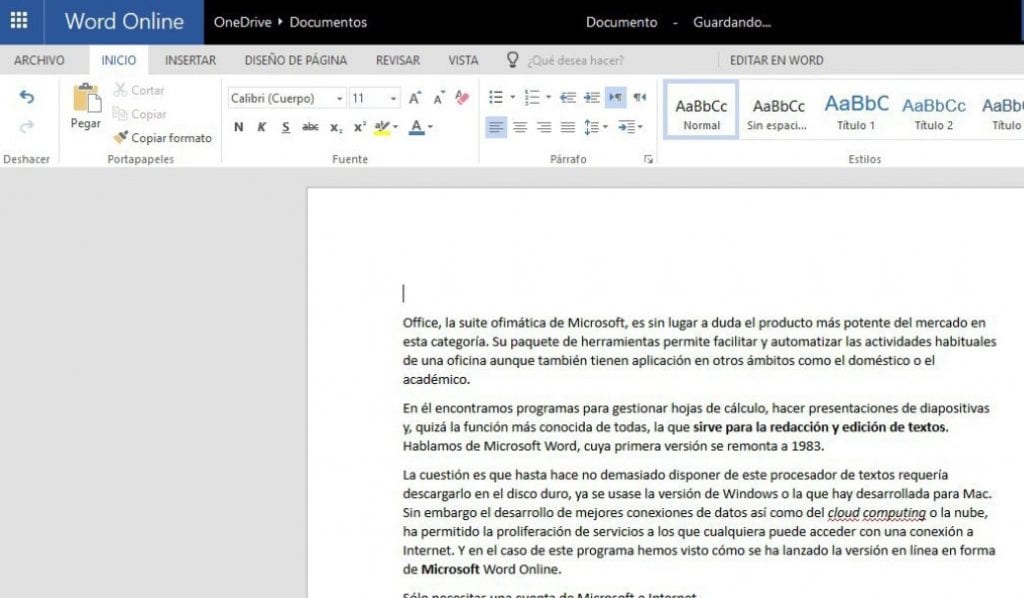Apply the Título 1 style
The width and height of the screenshot is (1024, 598).
pyautogui.click(x=856, y=110)
